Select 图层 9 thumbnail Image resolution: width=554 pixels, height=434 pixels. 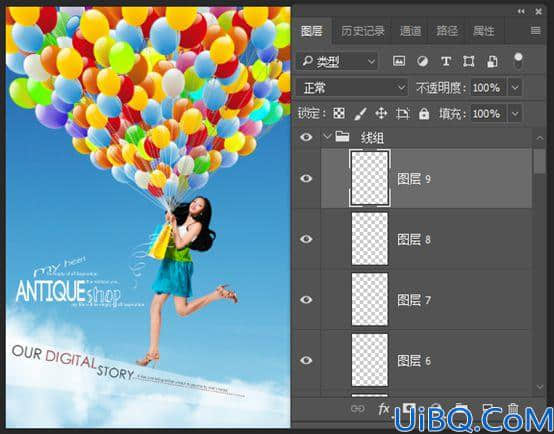(370, 178)
